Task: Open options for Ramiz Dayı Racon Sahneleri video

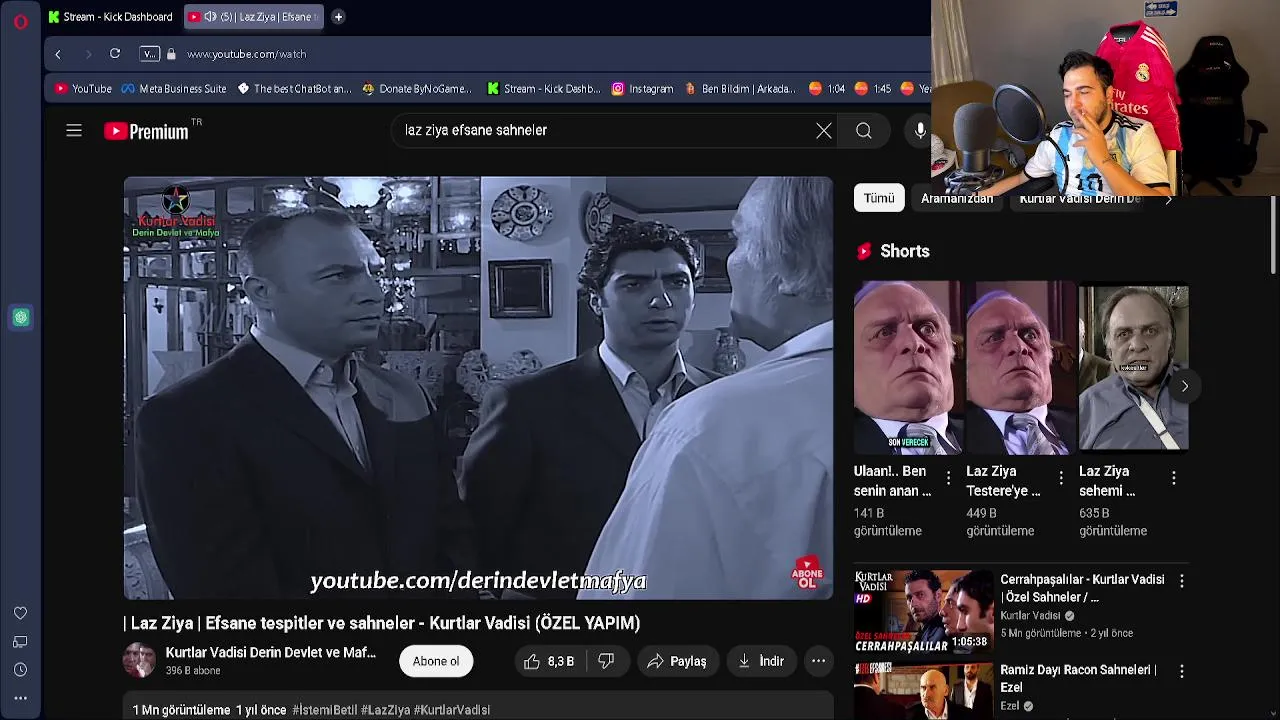Action: pyautogui.click(x=1182, y=672)
